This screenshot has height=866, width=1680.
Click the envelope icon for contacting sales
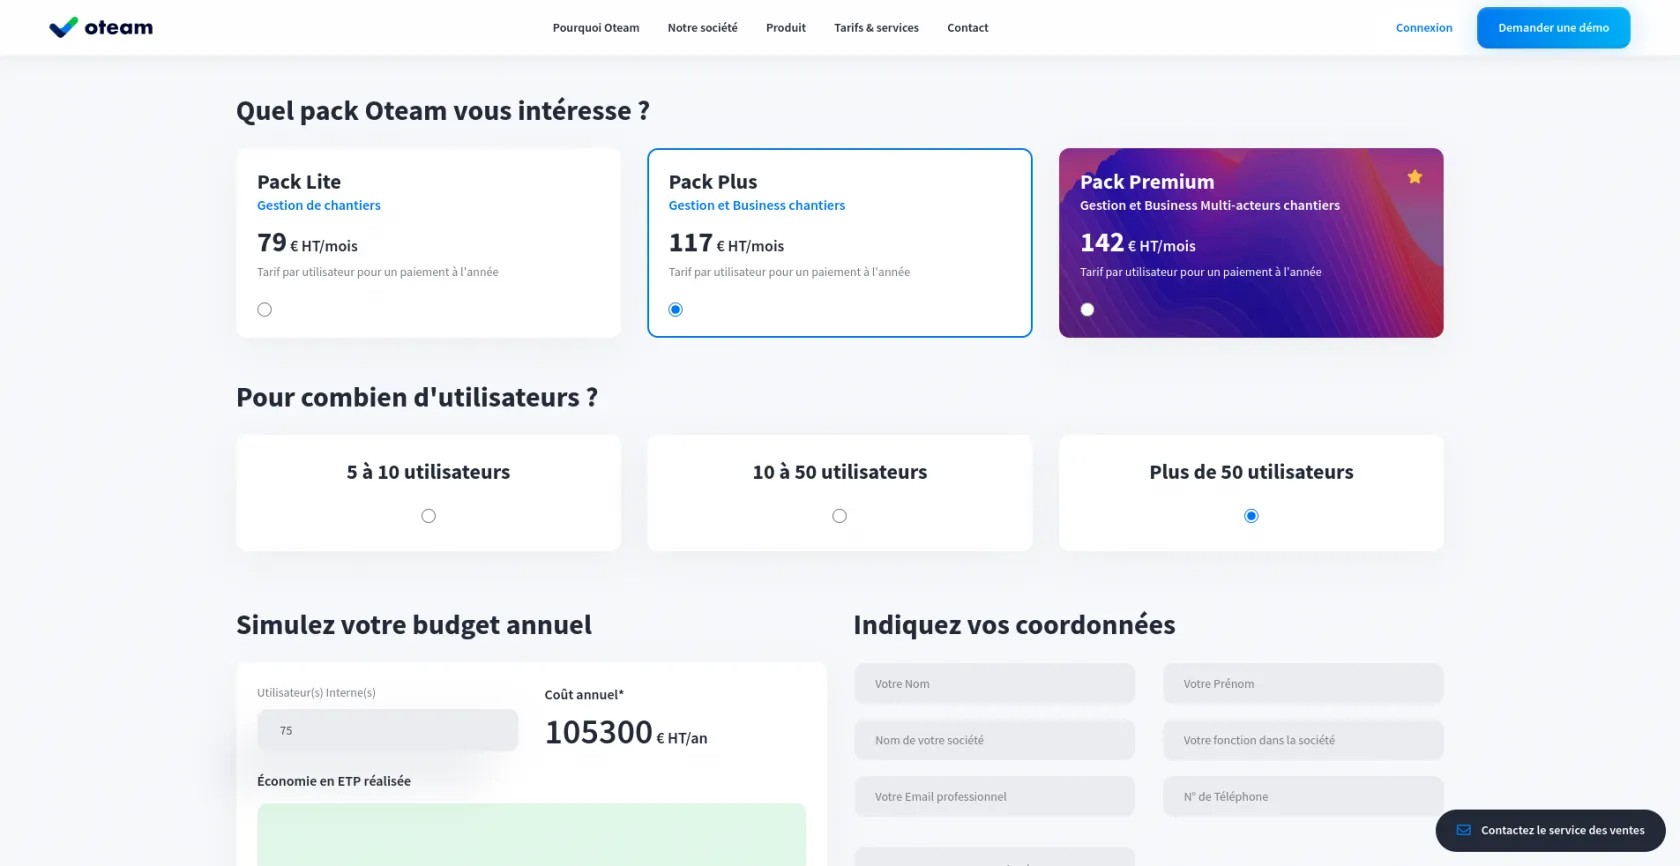click(1463, 830)
